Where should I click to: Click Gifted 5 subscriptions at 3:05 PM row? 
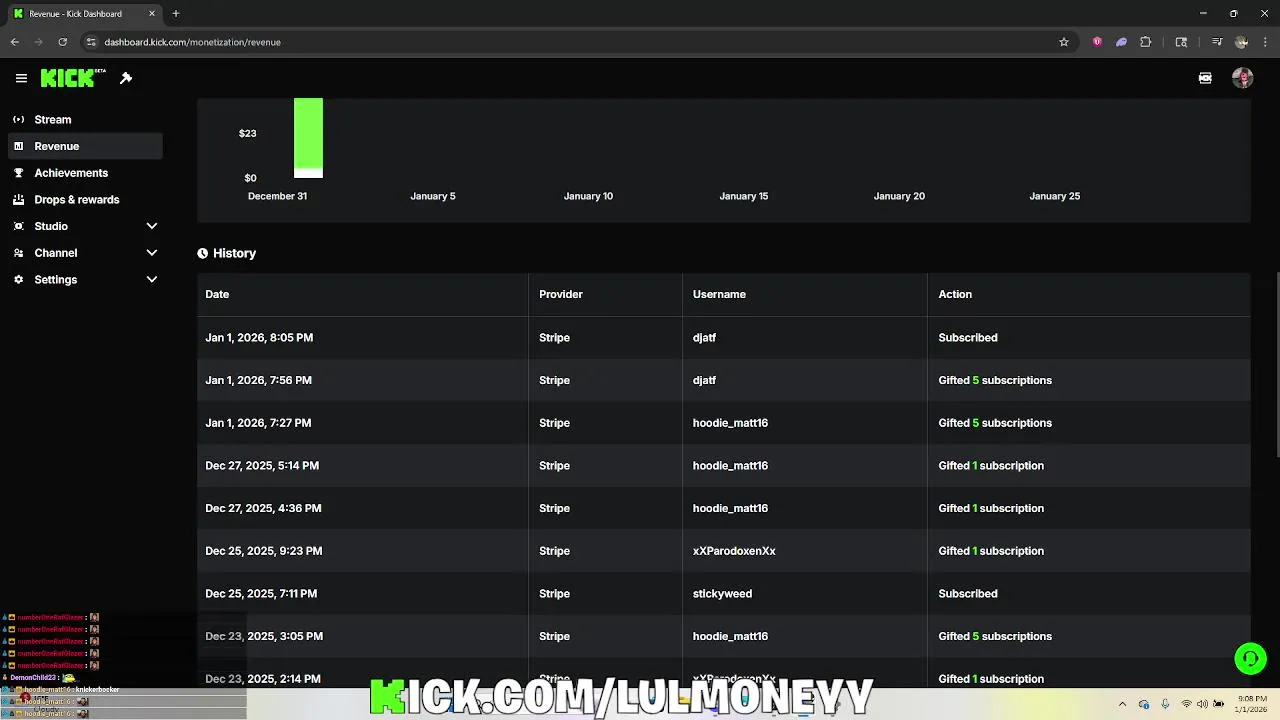(995, 636)
